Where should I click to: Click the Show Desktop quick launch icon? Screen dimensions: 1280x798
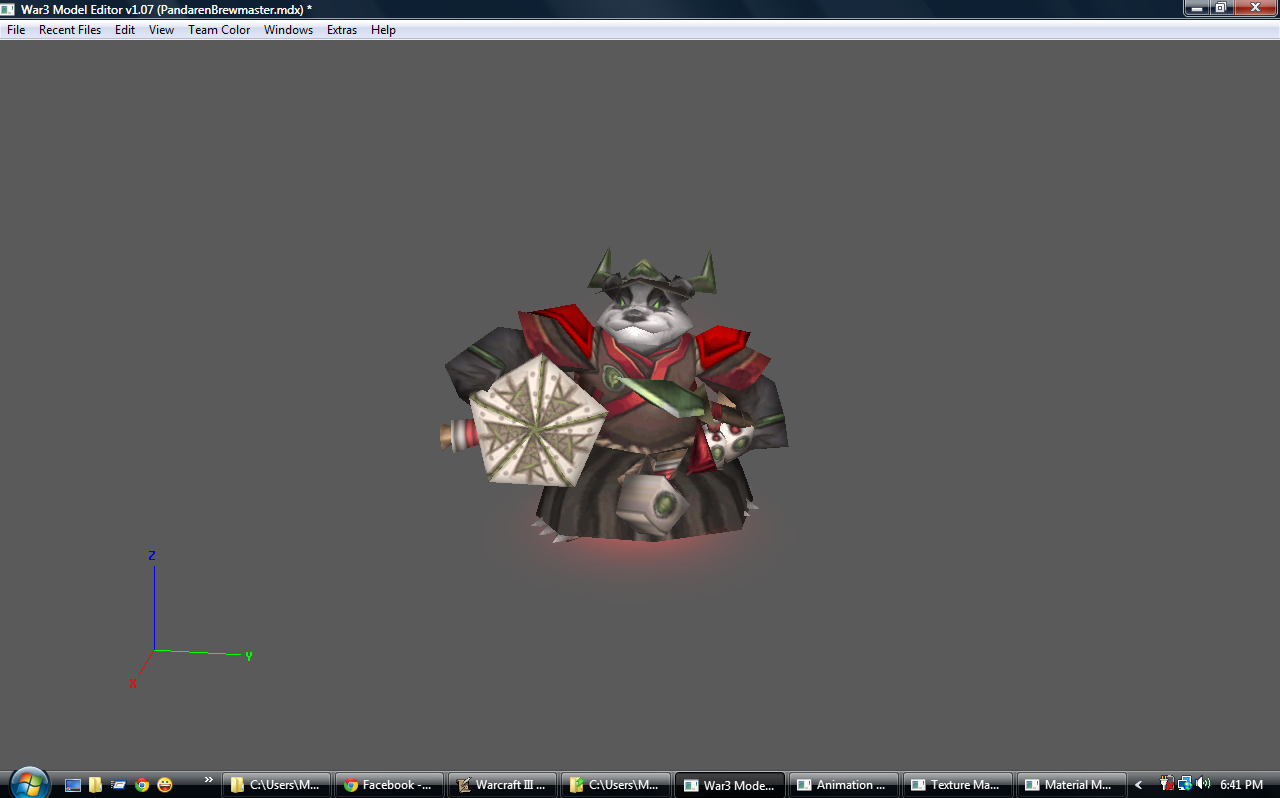73,785
